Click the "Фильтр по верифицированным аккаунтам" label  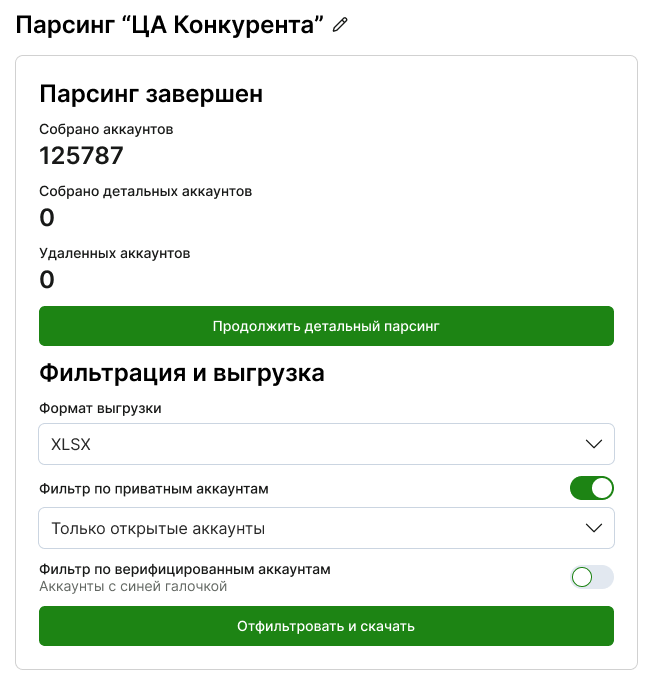(184, 569)
